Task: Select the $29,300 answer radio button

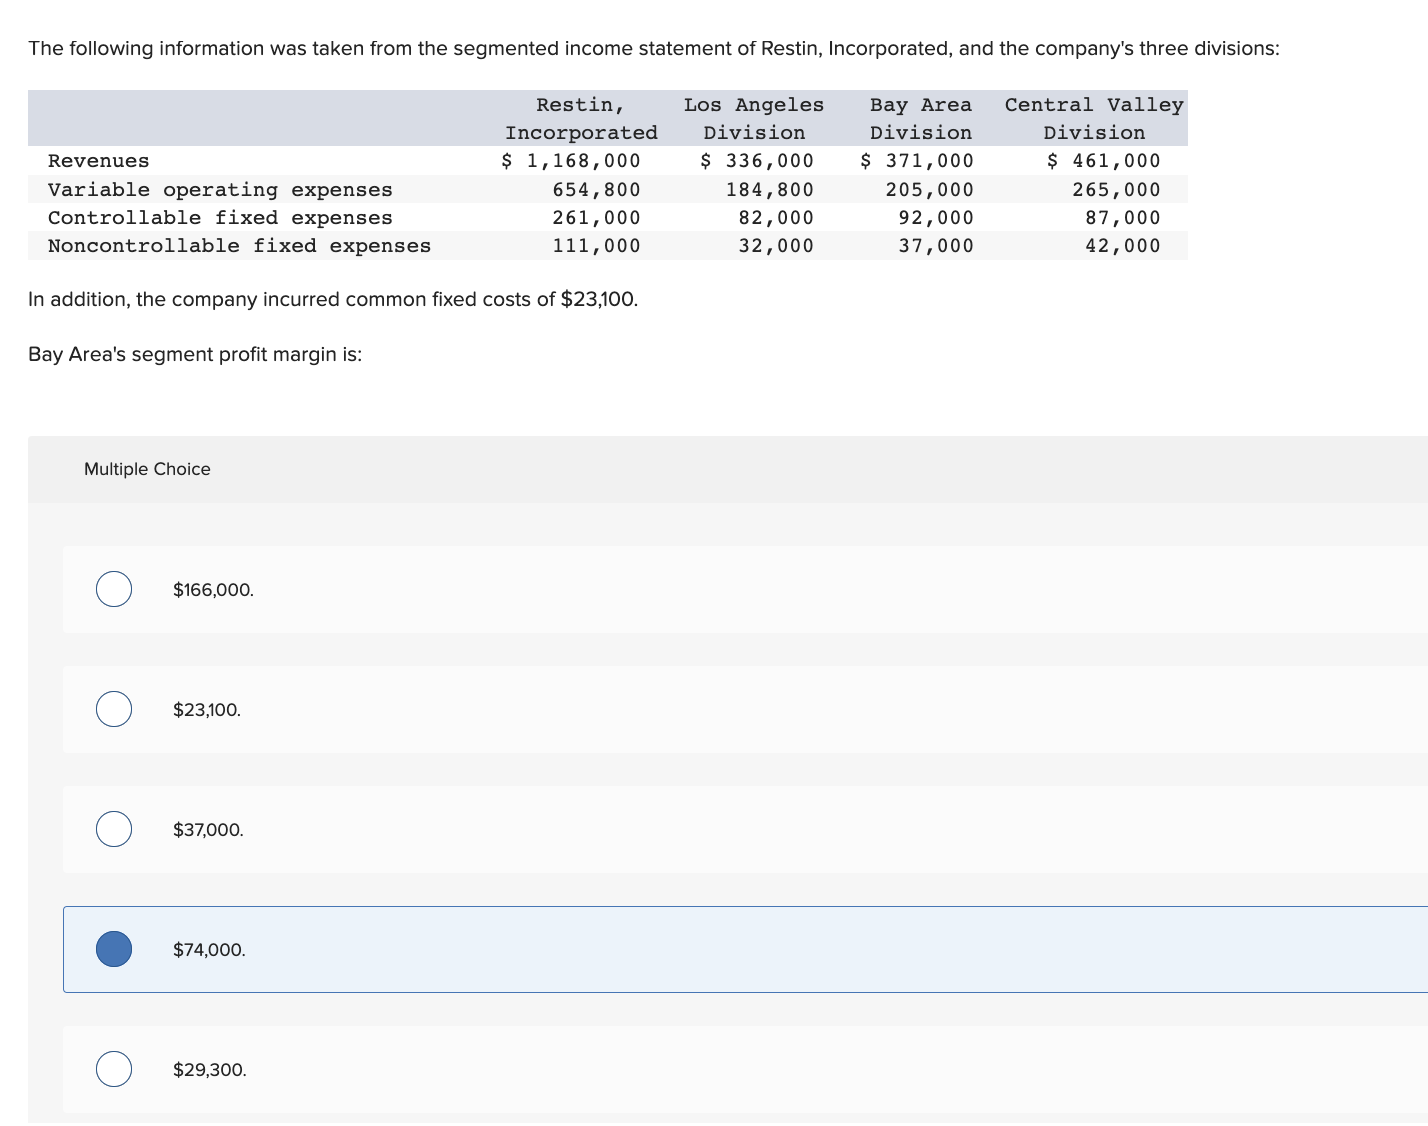Action: point(113,1068)
